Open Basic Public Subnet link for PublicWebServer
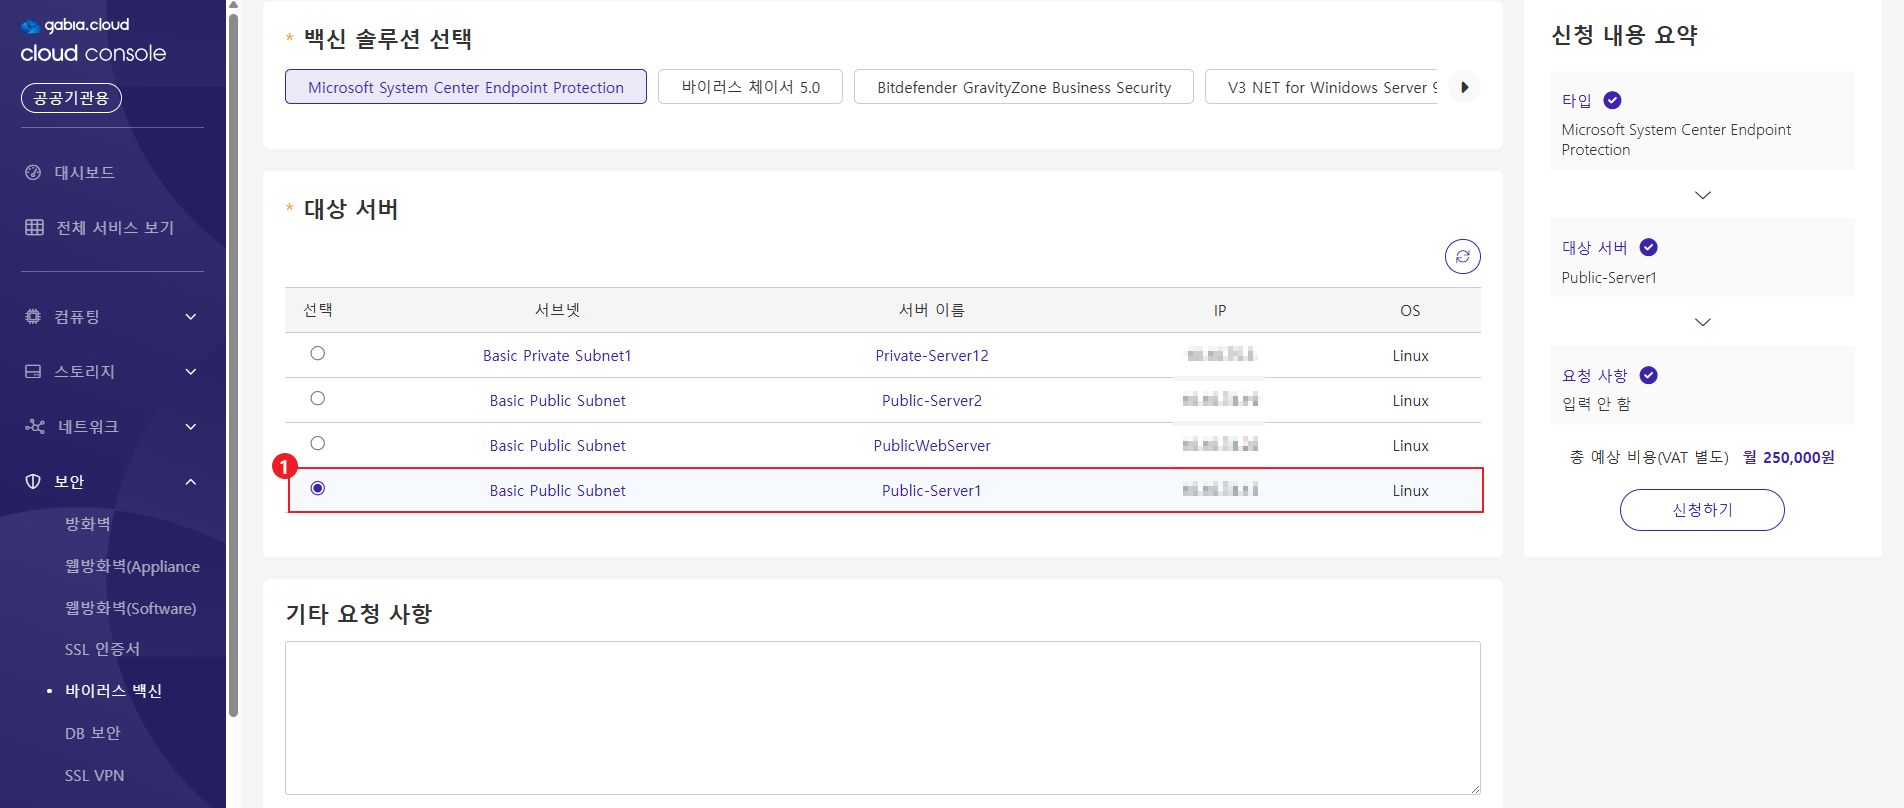This screenshot has width=1904, height=808. pyautogui.click(x=557, y=445)
